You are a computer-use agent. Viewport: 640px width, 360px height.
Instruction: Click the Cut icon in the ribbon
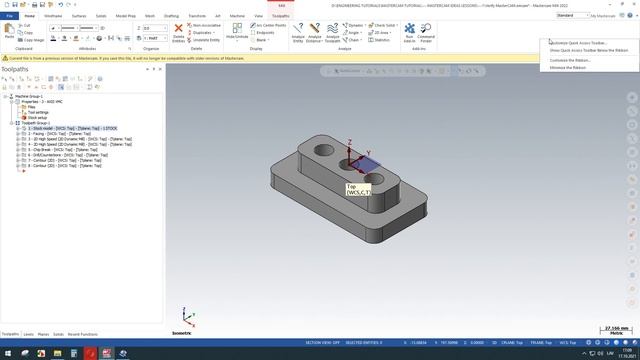coord(21,25)
